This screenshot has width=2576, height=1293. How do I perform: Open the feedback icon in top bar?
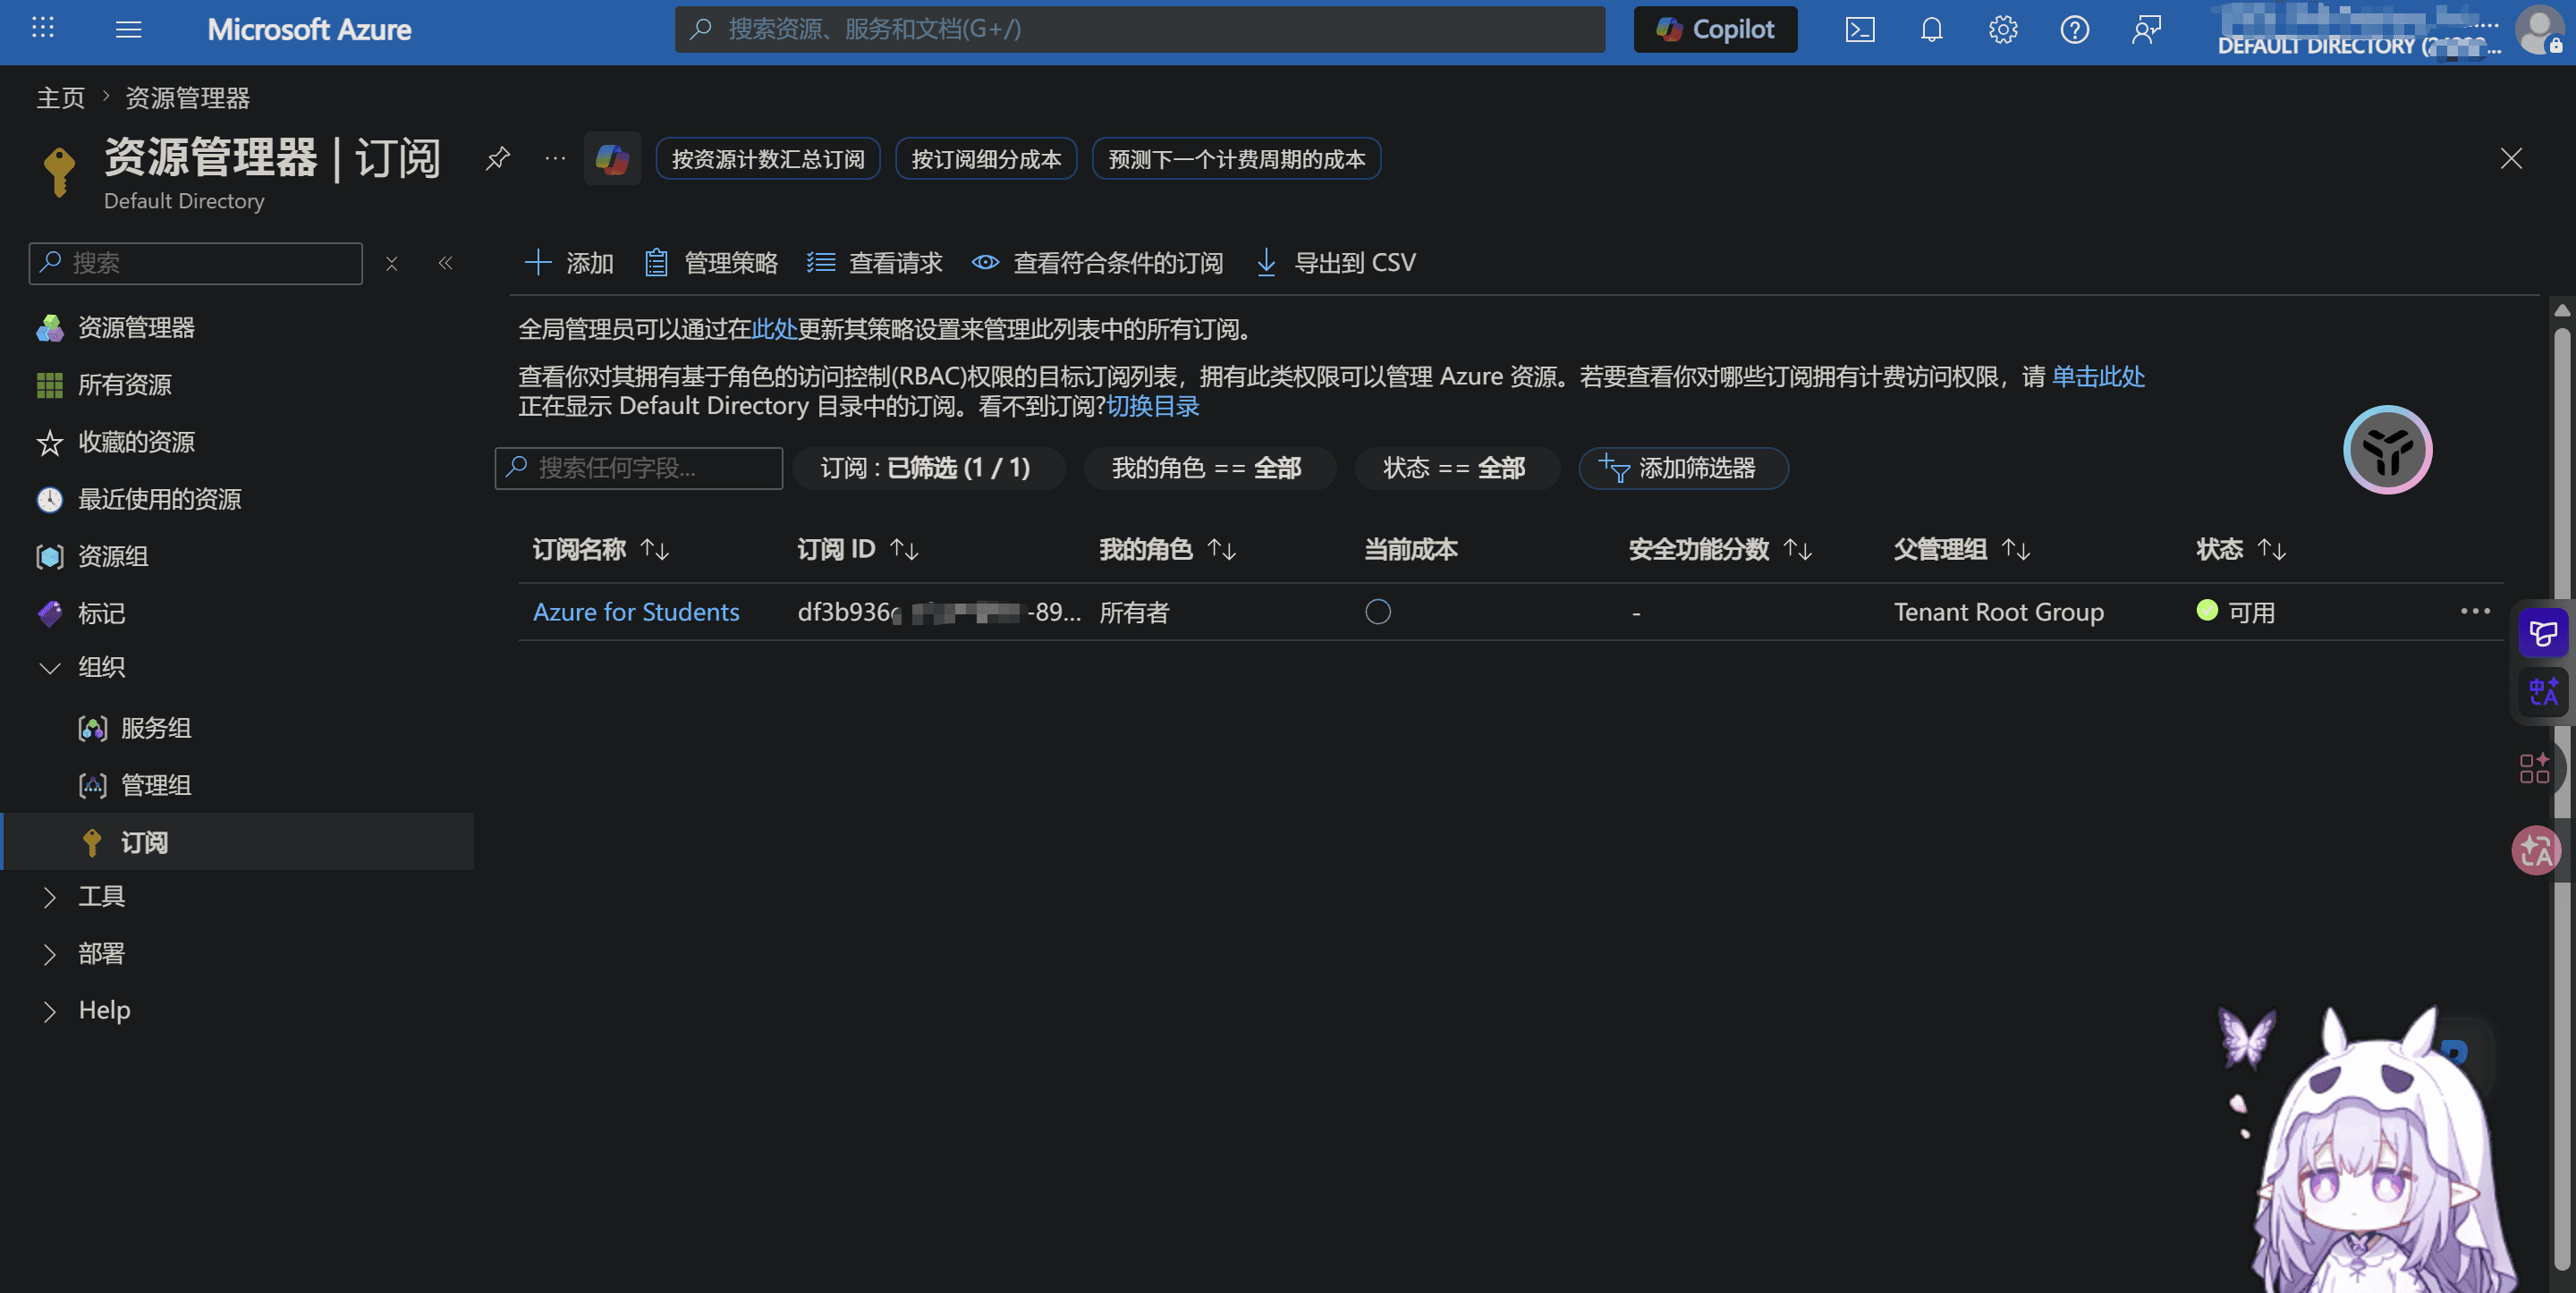(x=2146, y=29)
